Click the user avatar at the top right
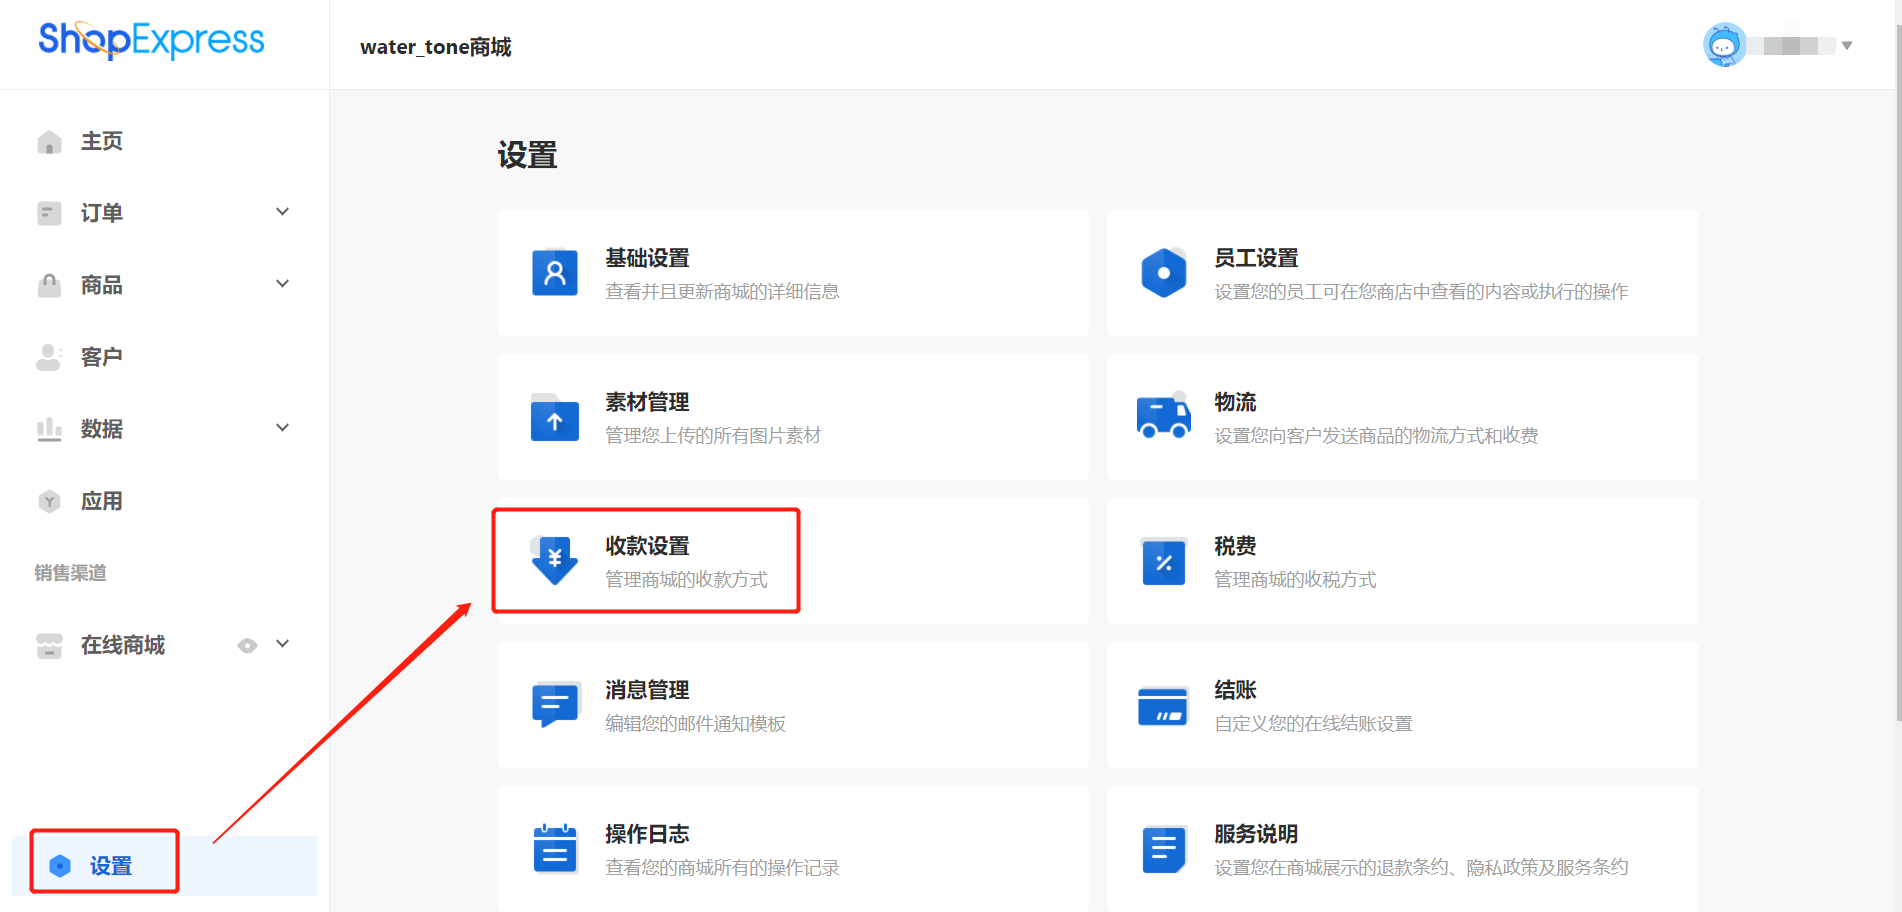The width and height of the screenshot is (1902, 912). [x=1725, y=45]
